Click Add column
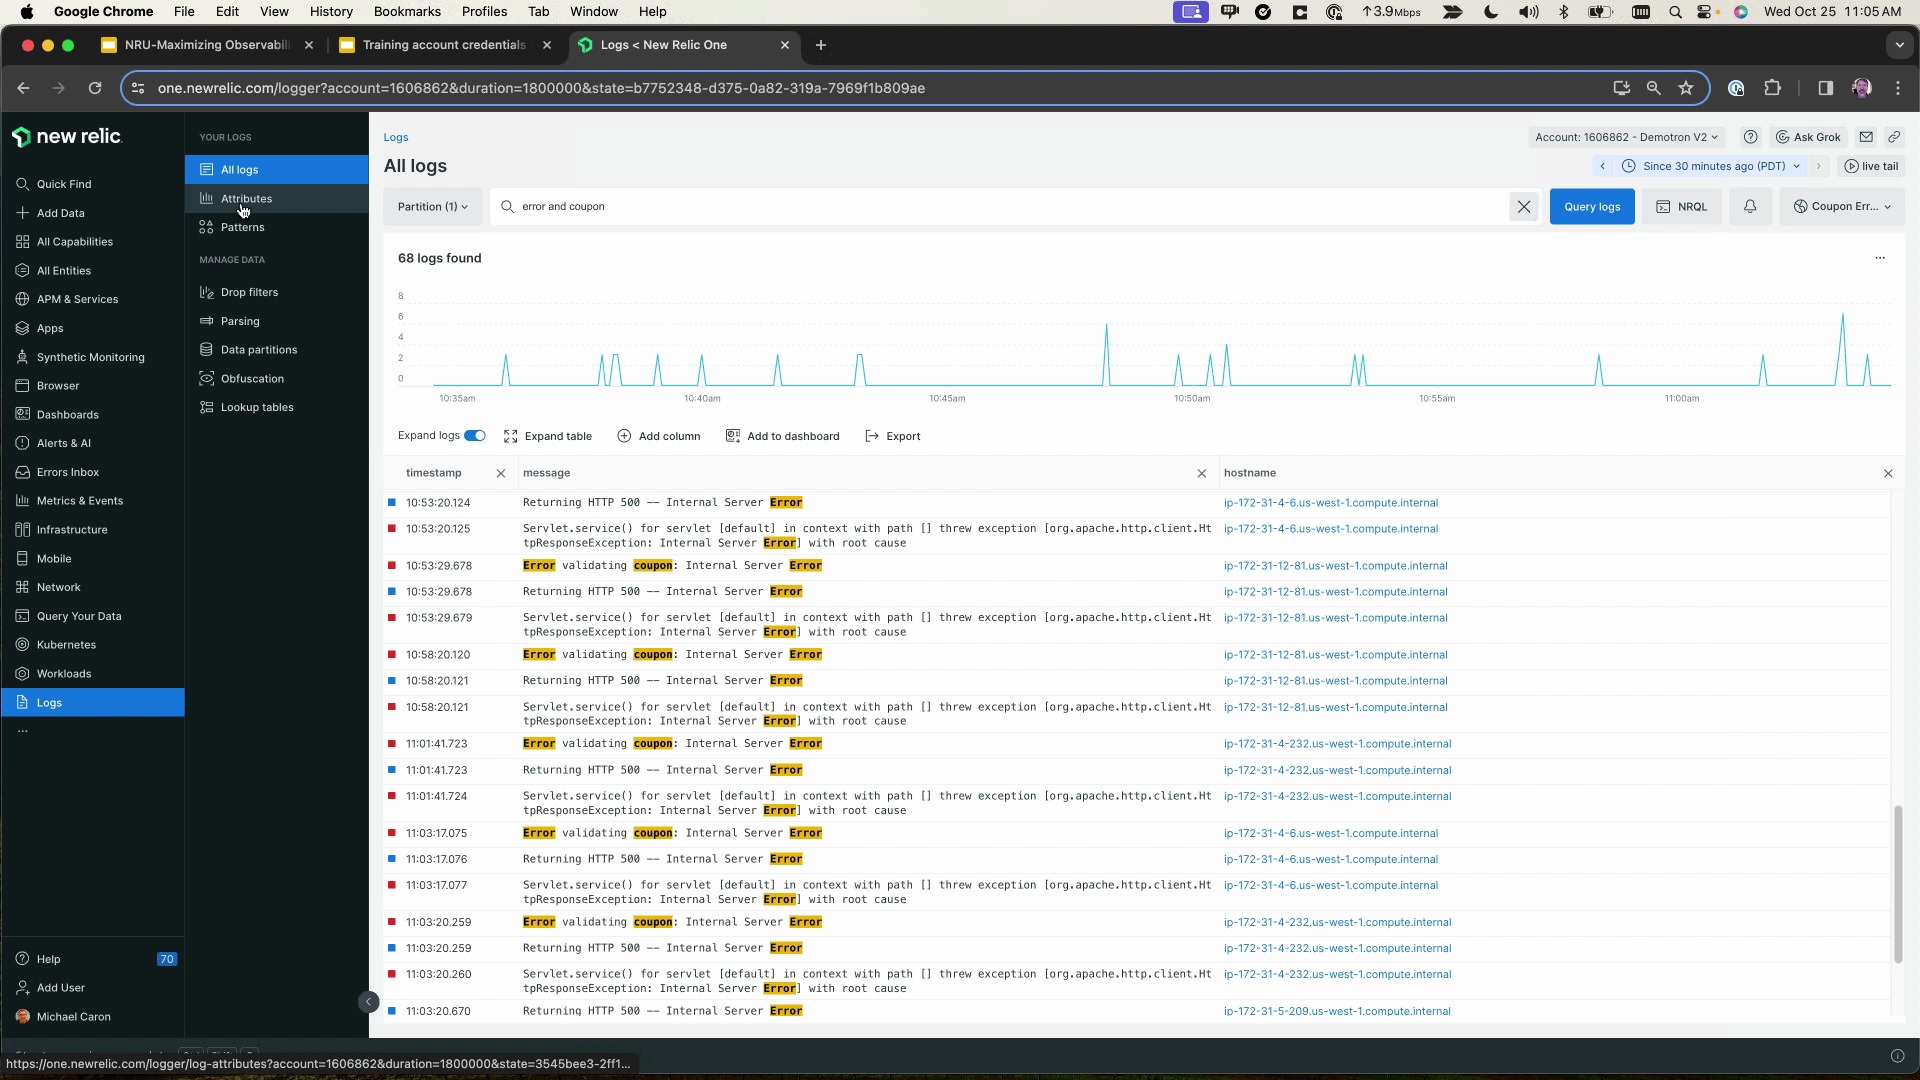This screenshot has height=1080, width=1920. pyautogui.click(x=659, y=437)
